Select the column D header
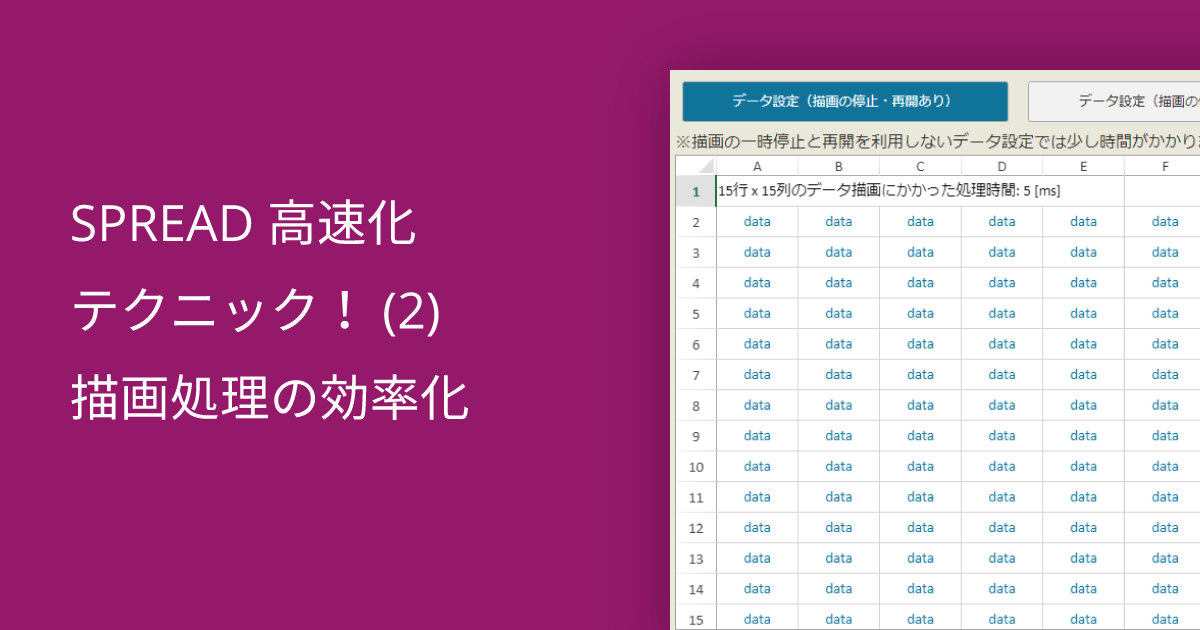The image size is (1200, 630). (x=1001, y=166)
